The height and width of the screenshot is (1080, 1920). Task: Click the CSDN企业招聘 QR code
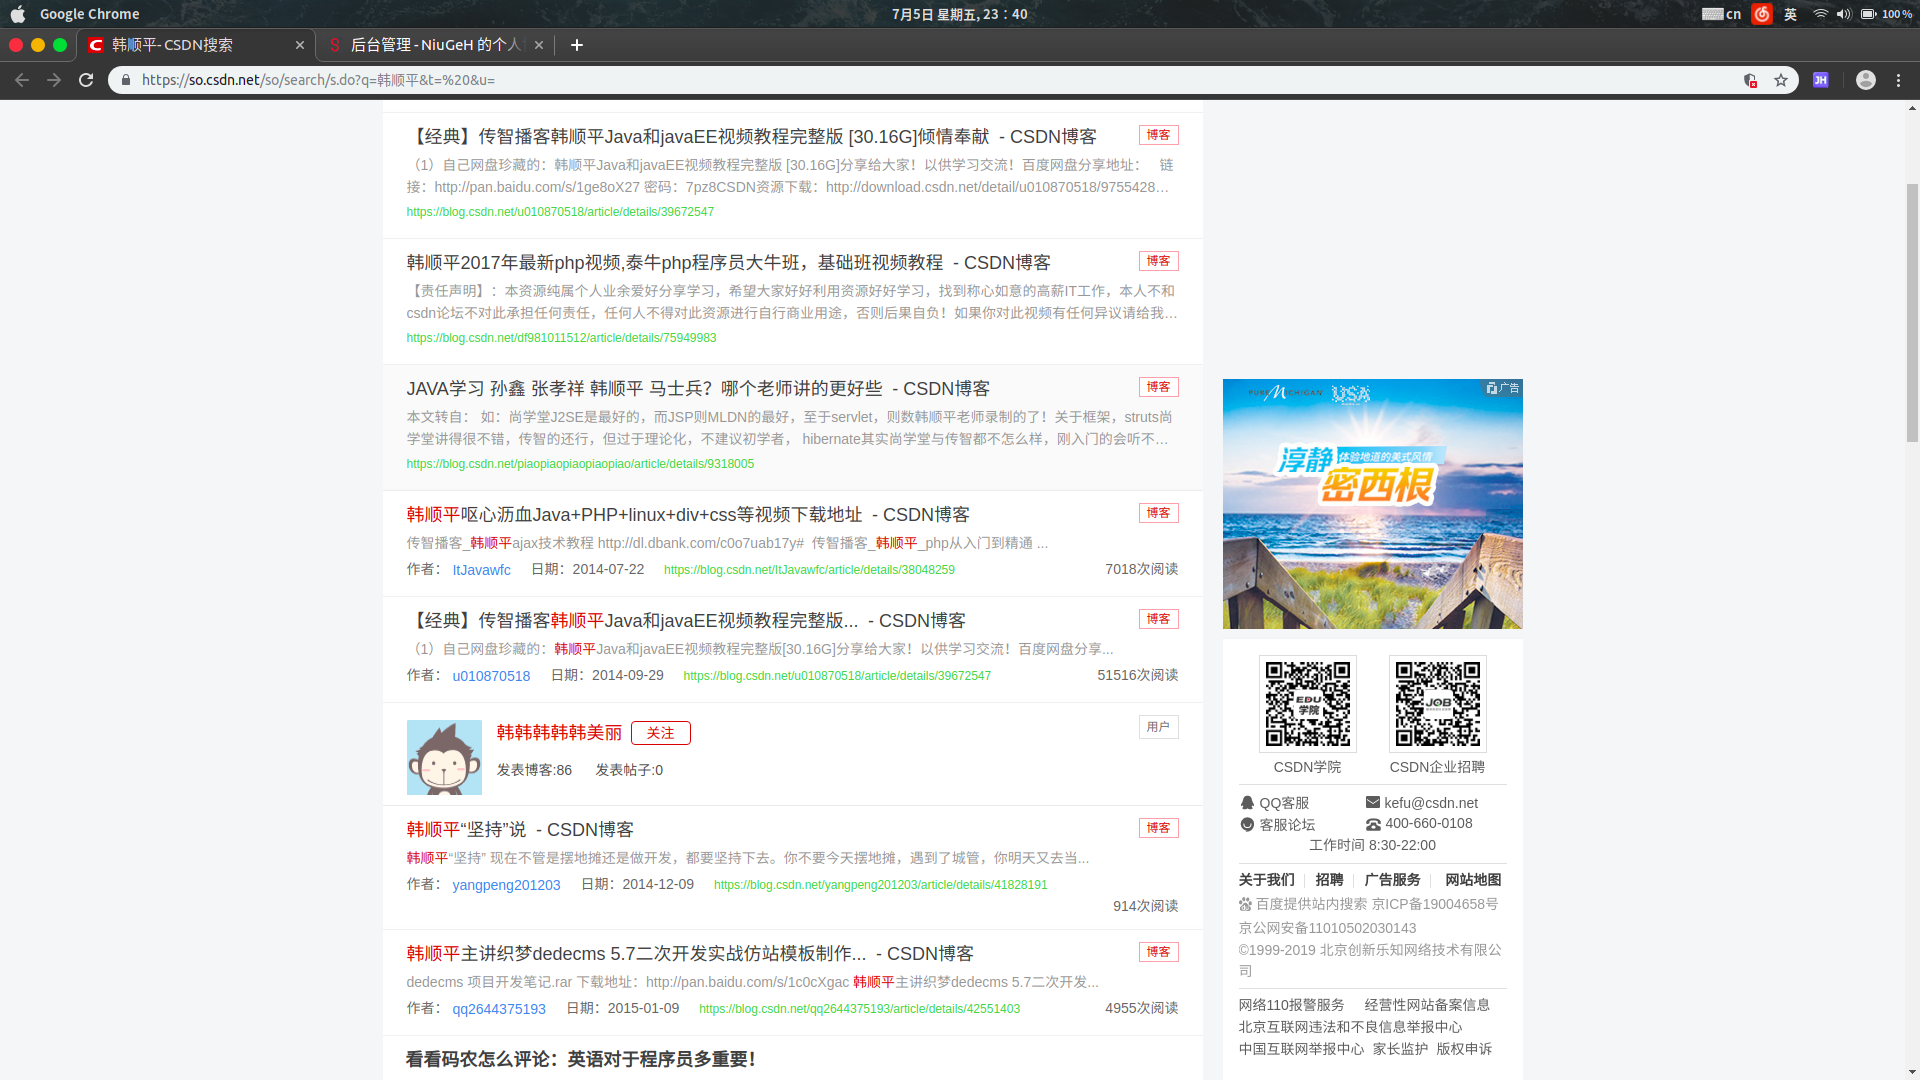point(1438,704)
